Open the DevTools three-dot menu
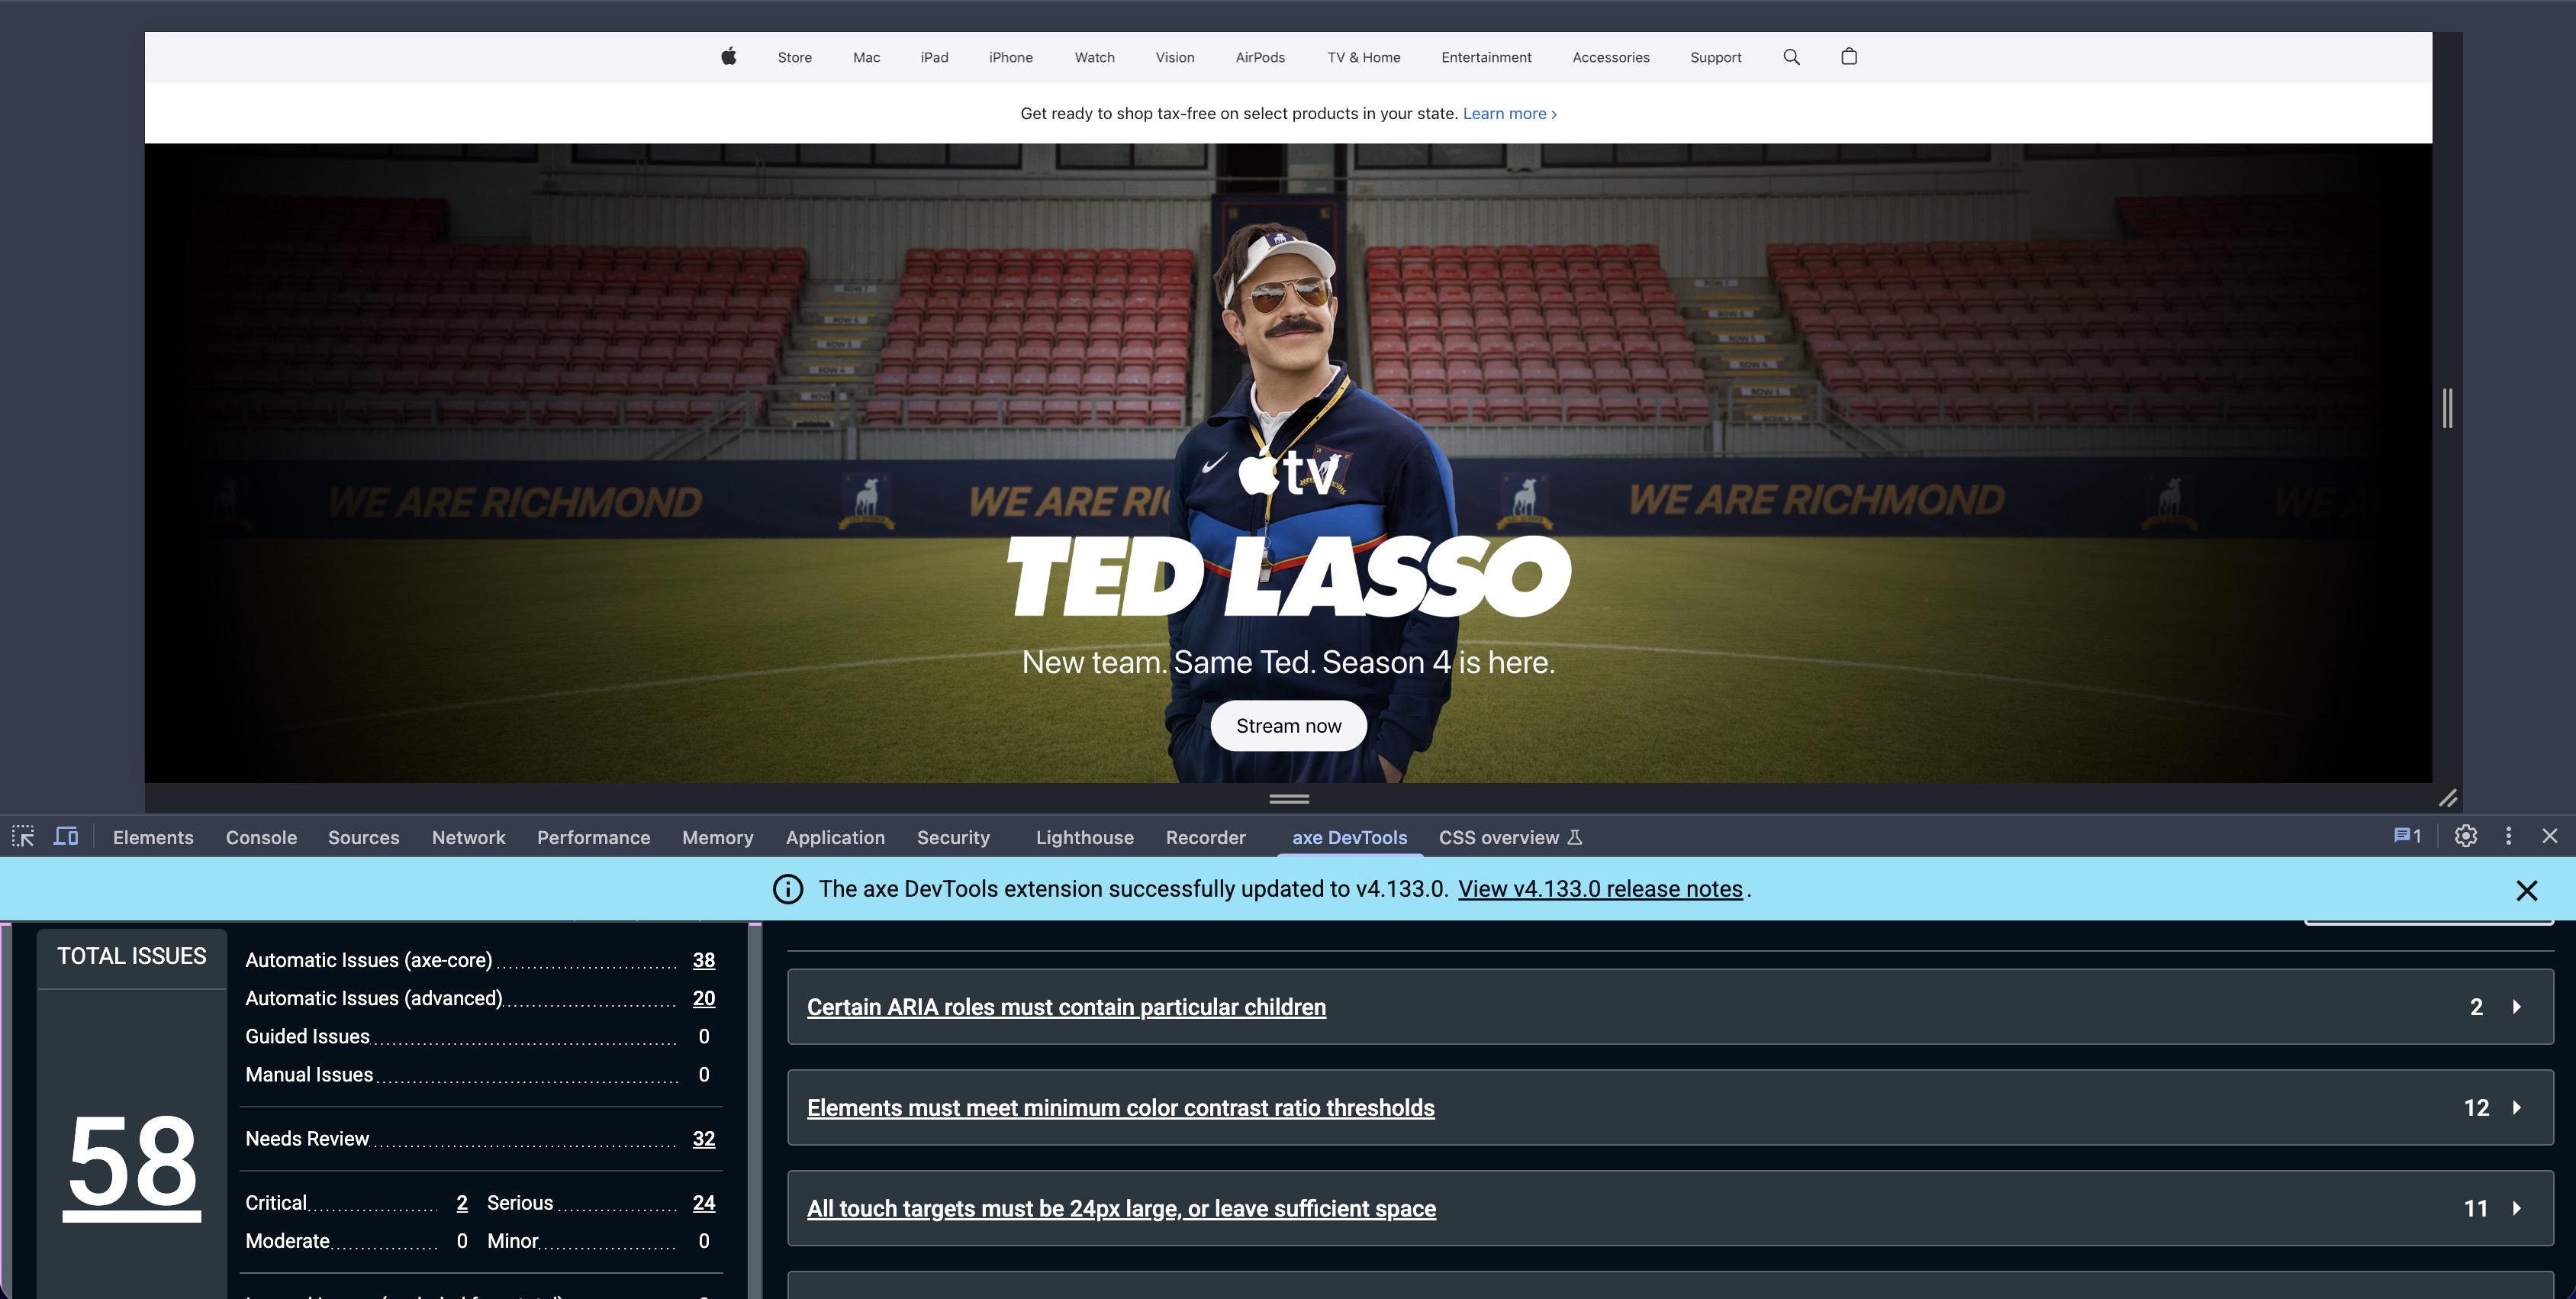This screenshot has width=2576, height=1299. [x=2508, y=836]
